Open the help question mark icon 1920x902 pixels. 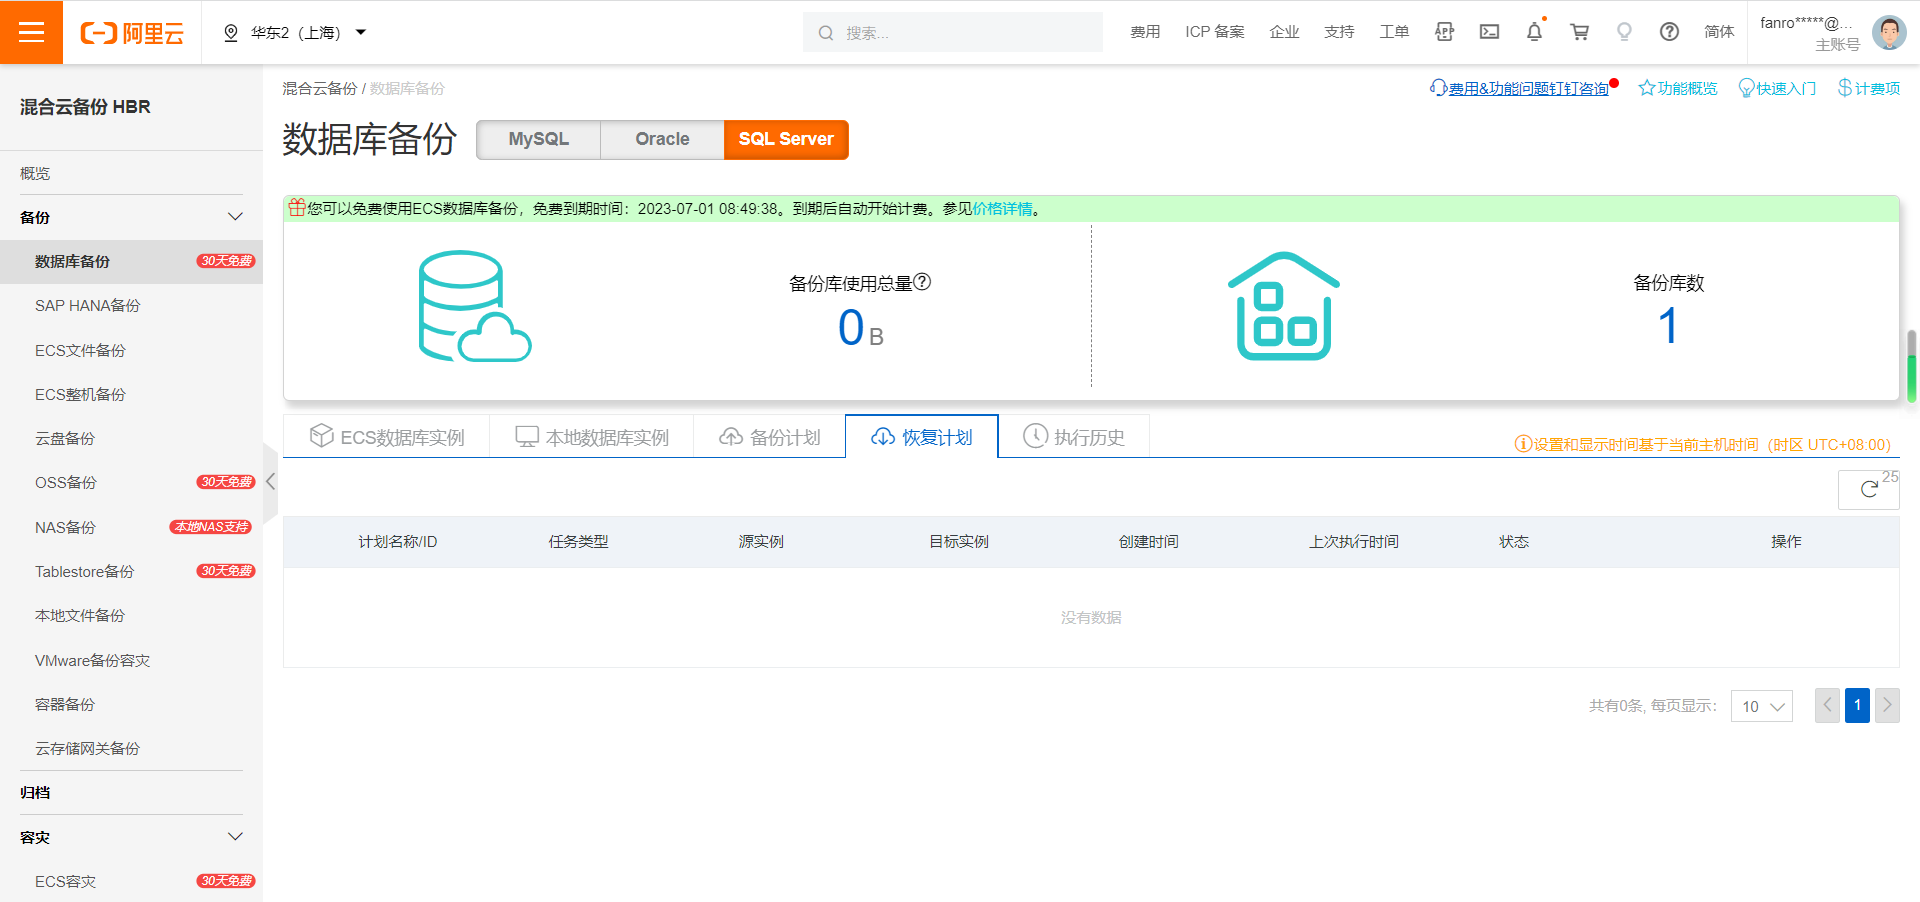(1669, 32)
